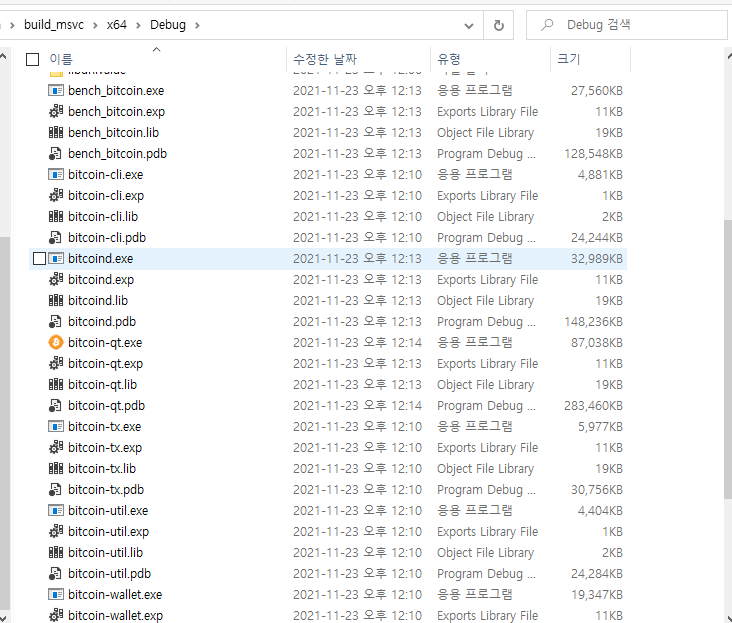The width and height of the screenshot is (732, 623).
Task: Click the search magnifier icon
Action: tap(547, 25)
